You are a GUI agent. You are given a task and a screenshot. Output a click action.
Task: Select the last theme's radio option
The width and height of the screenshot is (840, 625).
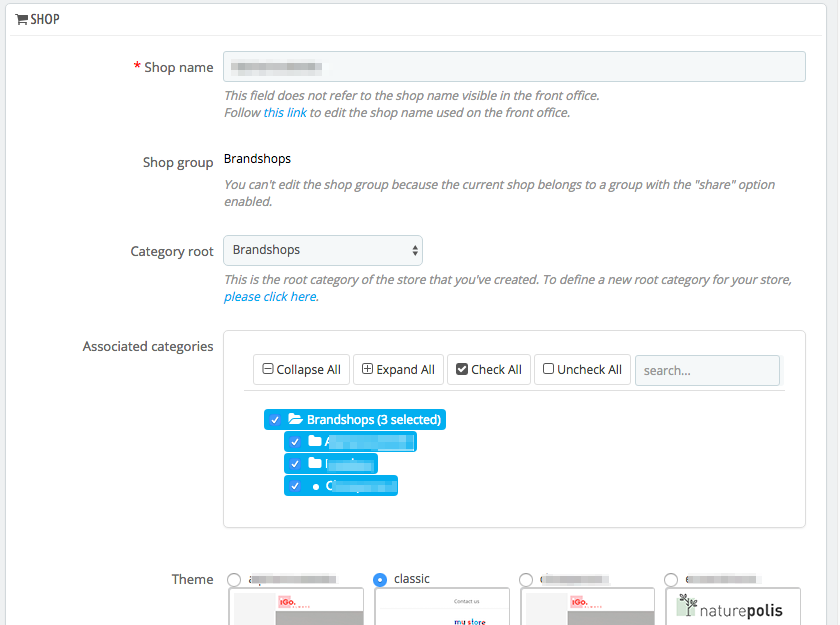(671, 579)
